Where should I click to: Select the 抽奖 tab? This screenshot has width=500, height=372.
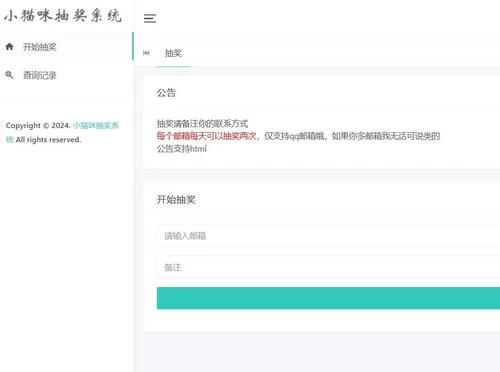click(x=173, y=53)
